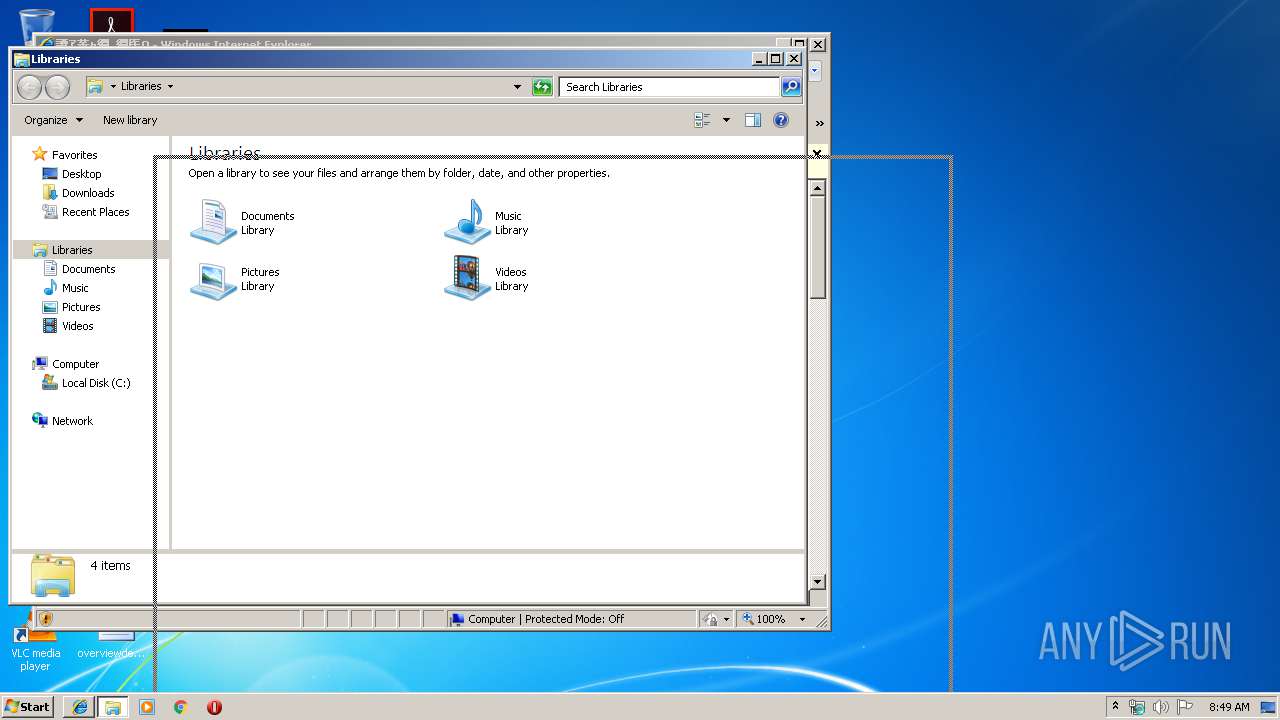Open address bar history dropdown
Screen dimensions: 1280x720
coord(517,87)
